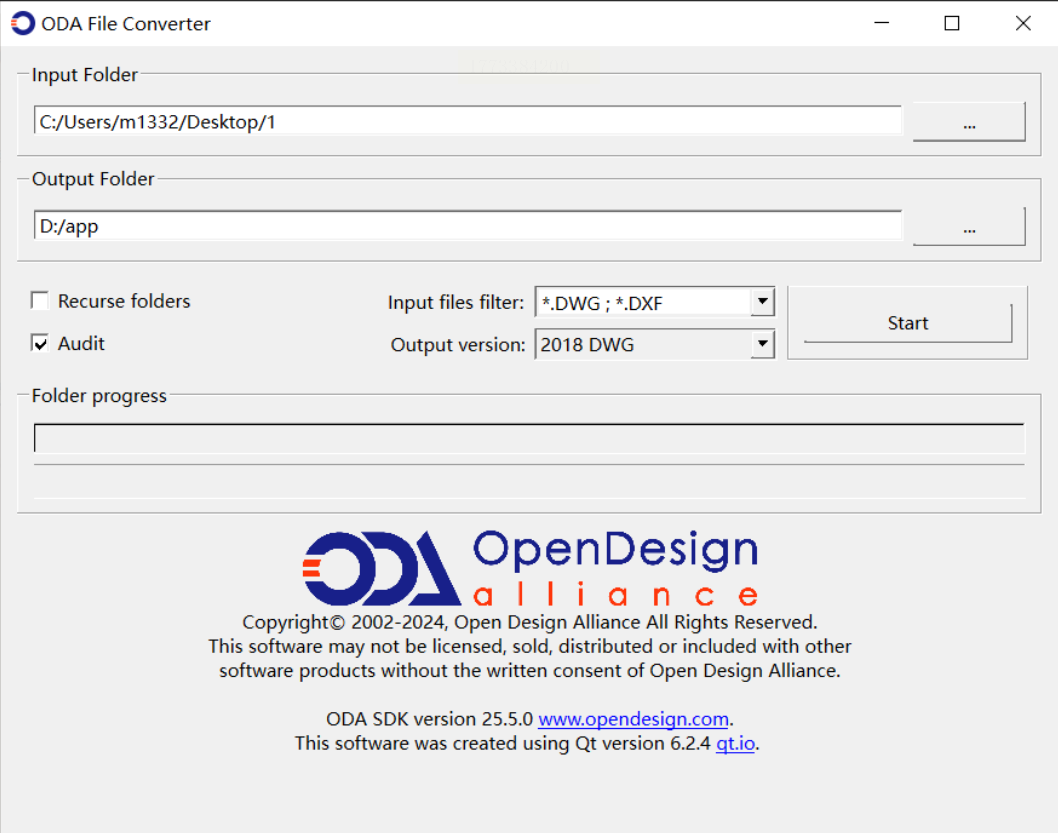
Task: Click the 2018 DWG dropdown arrow
Action: tap(762, 345)
